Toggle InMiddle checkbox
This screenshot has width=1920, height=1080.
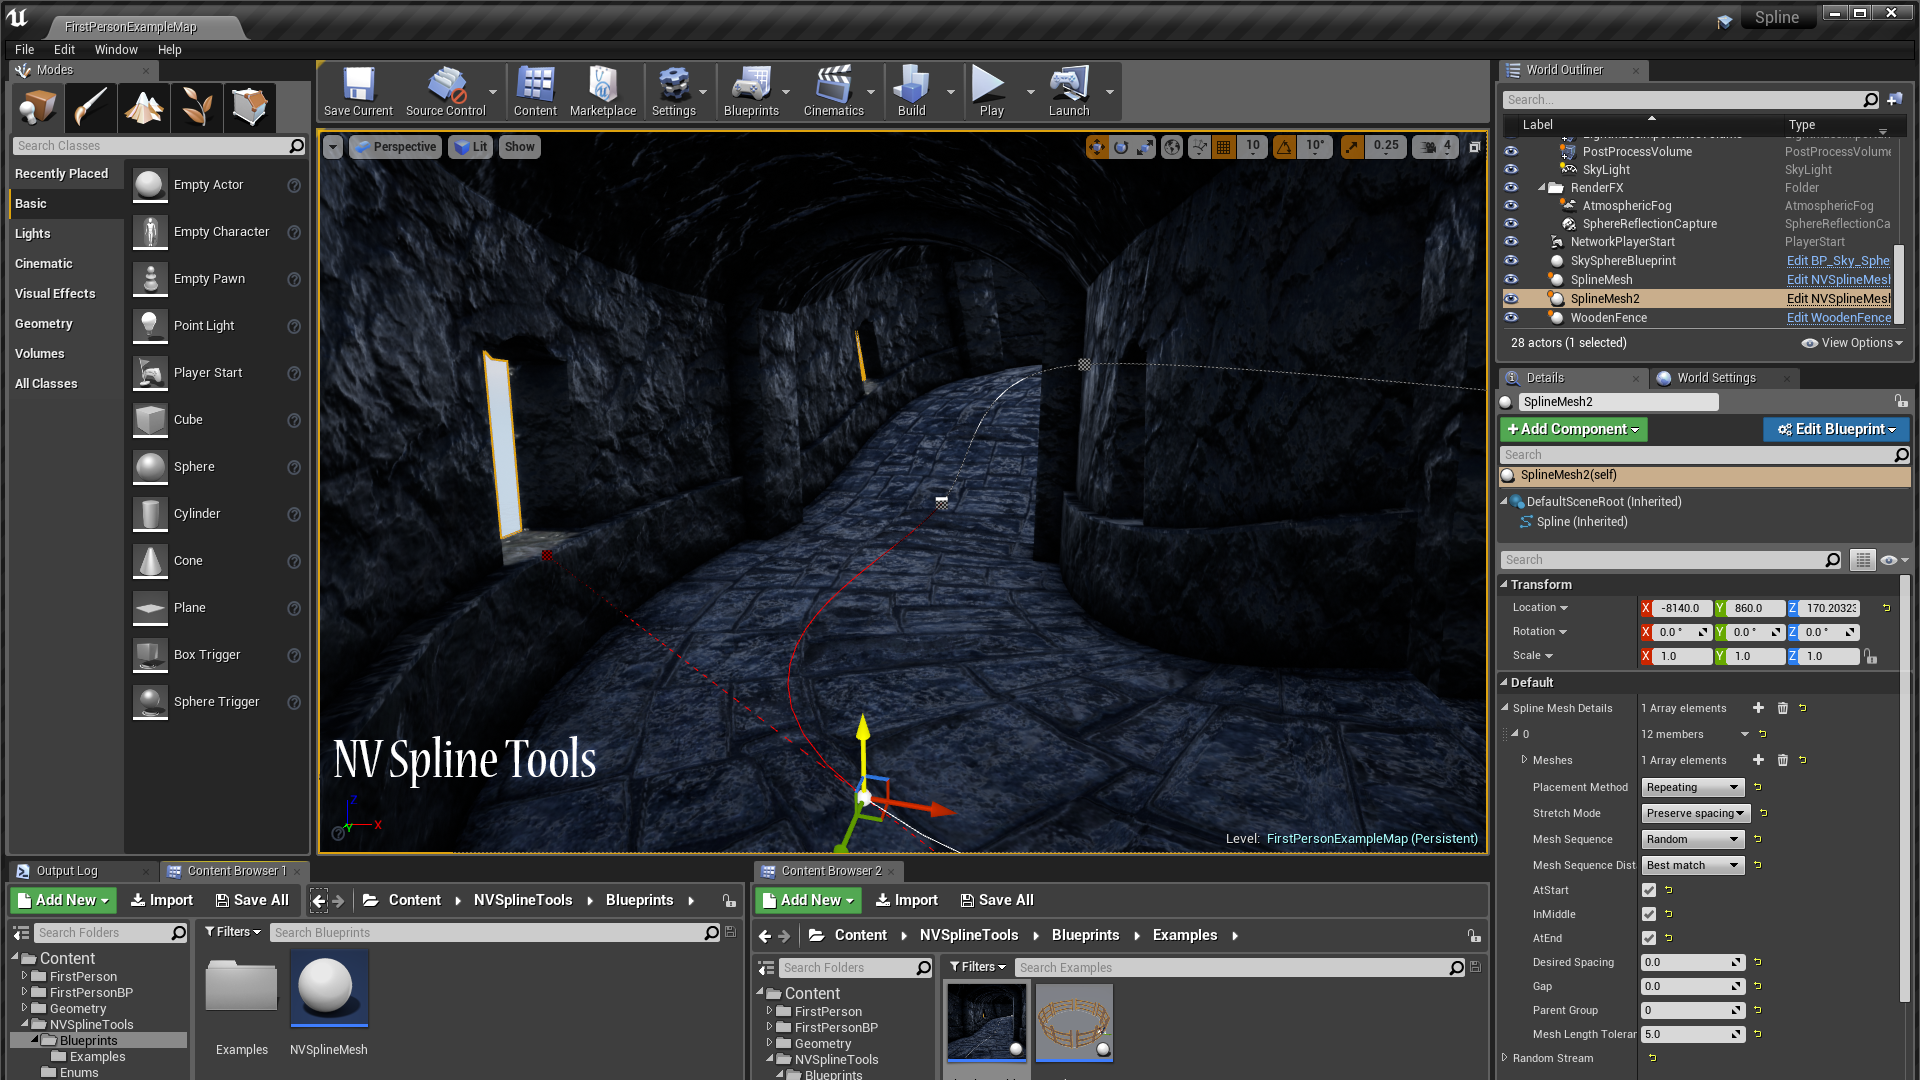pyautogui.click(x=1649, y=914)
